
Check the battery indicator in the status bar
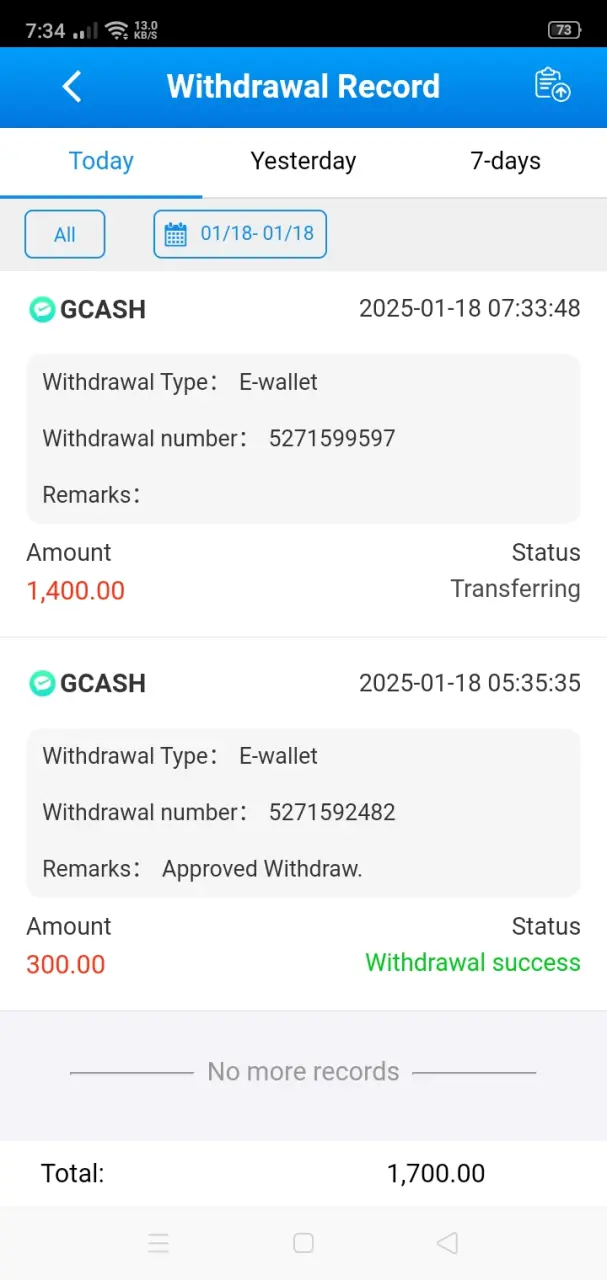coord(564,30)
